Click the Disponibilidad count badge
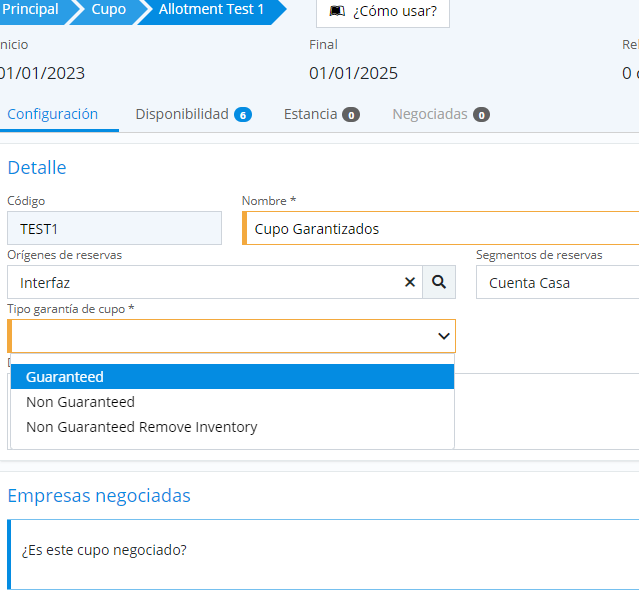The width and height of the screenshot is (639, 594). pyautogui.click(x=242, y=115)
